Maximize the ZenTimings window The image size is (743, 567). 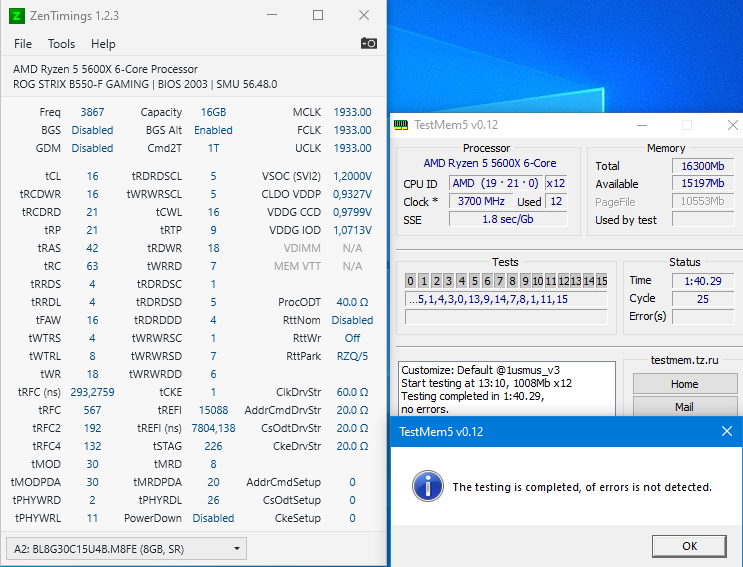(318, 15)
